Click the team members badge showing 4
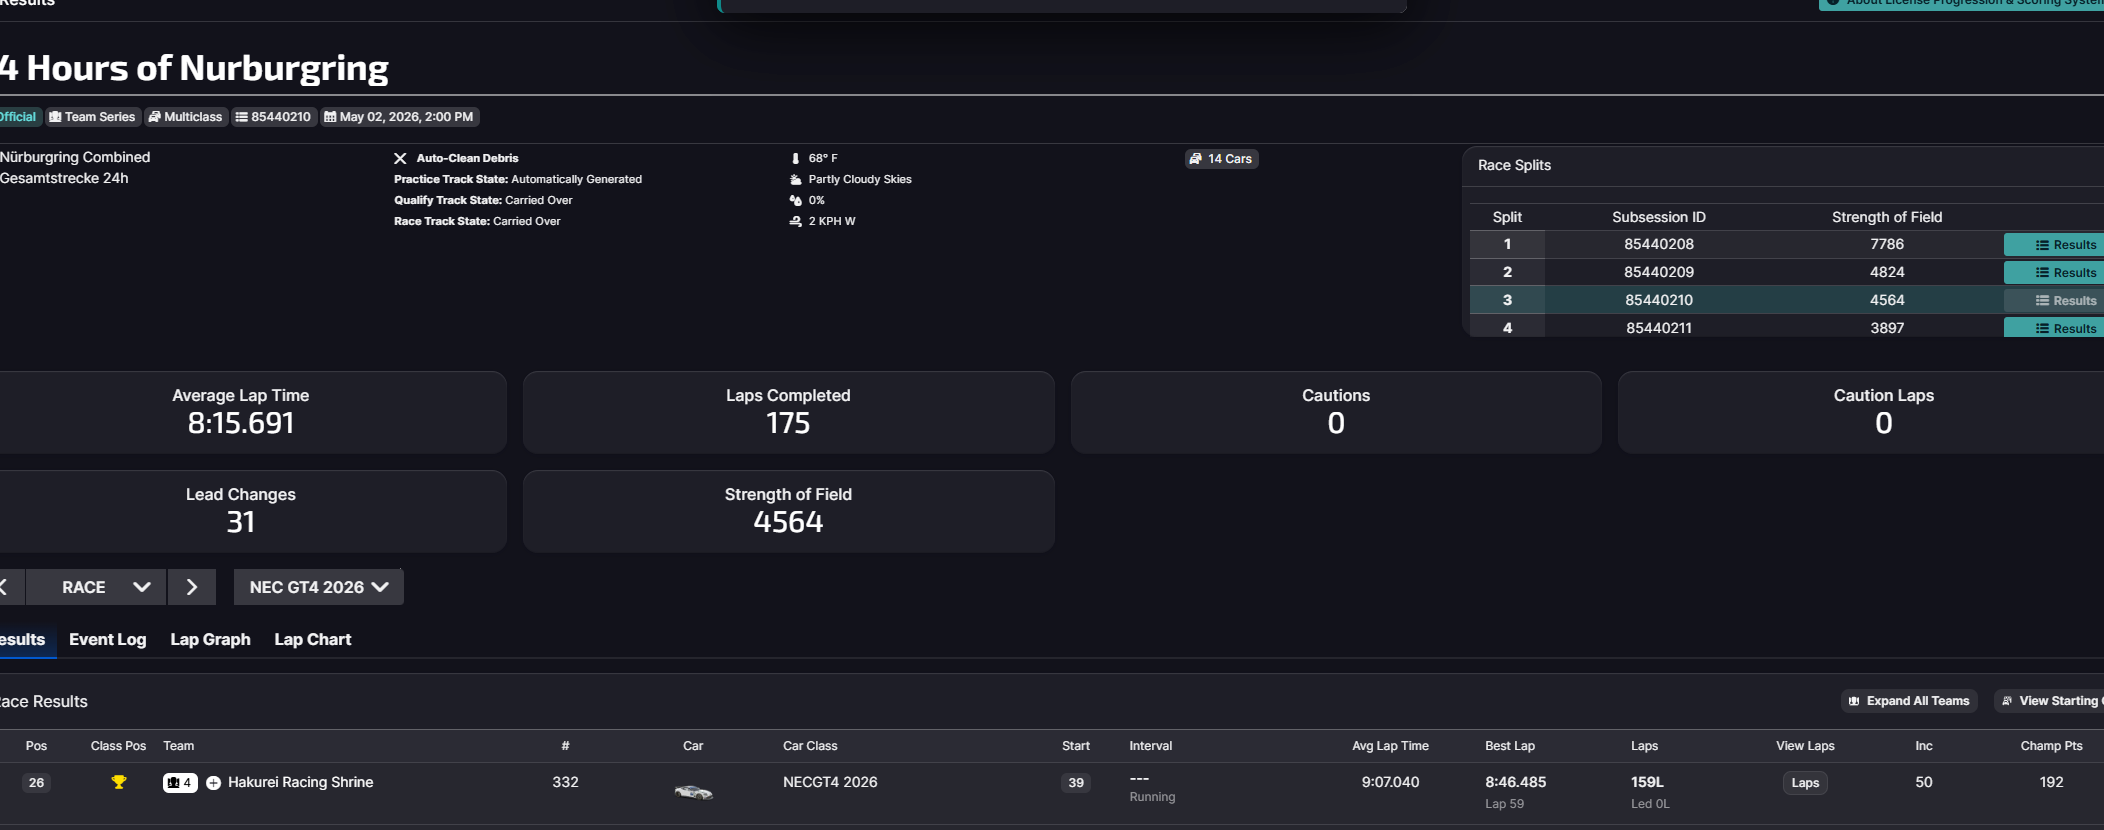The image size is (2104, 830). click(x=180, y=783)
